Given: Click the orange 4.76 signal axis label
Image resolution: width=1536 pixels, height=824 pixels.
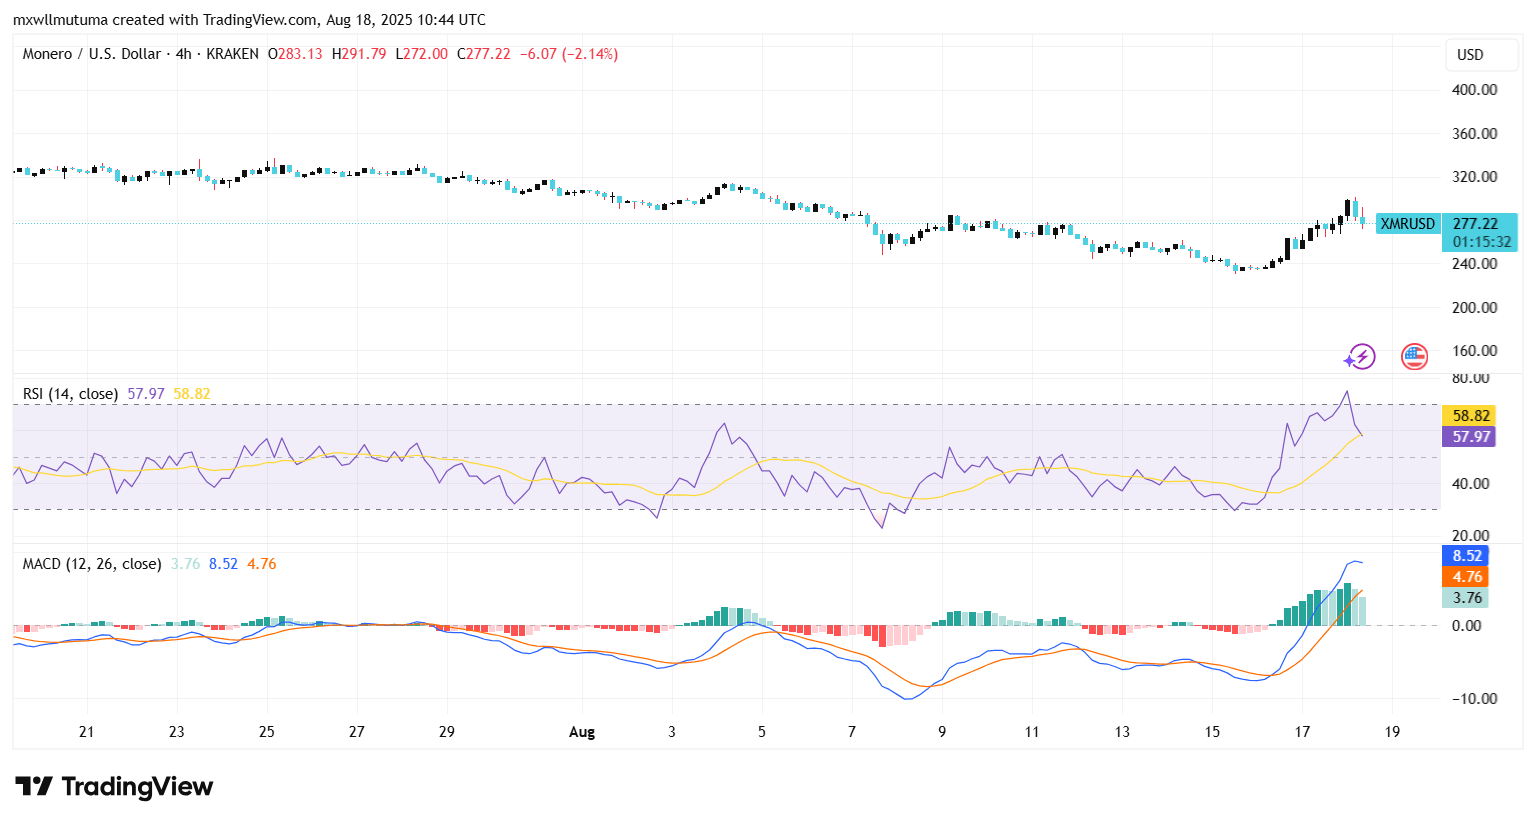Looking at the screenshot, I should (x=1467, y=577).
